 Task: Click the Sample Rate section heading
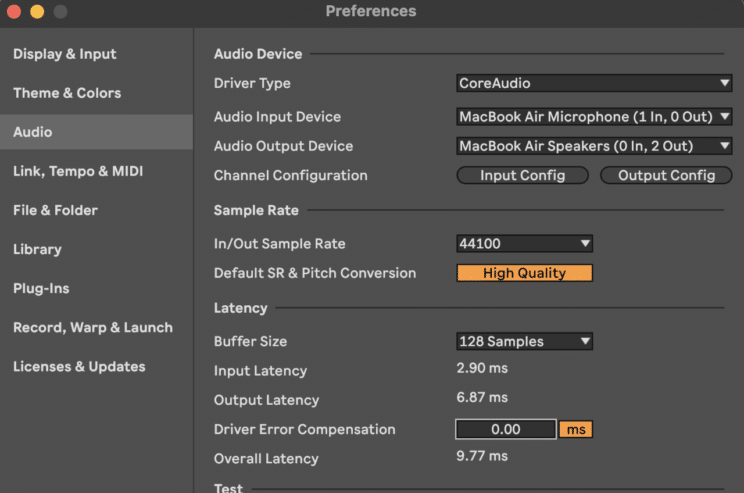[x=256, y=210]
